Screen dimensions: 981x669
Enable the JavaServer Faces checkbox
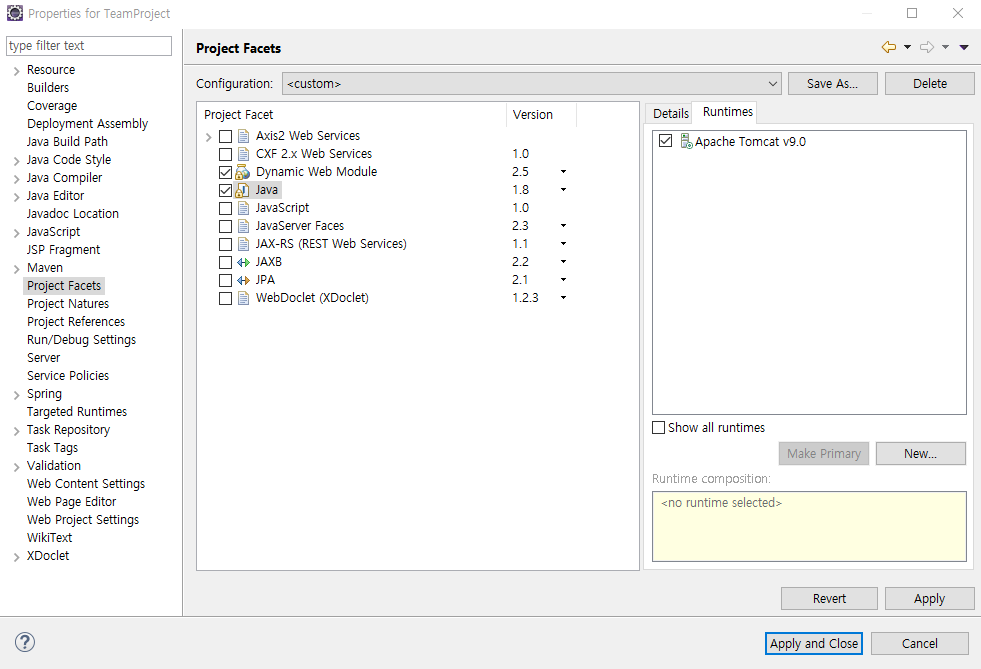pyautogui.click(x=225, y=226)
